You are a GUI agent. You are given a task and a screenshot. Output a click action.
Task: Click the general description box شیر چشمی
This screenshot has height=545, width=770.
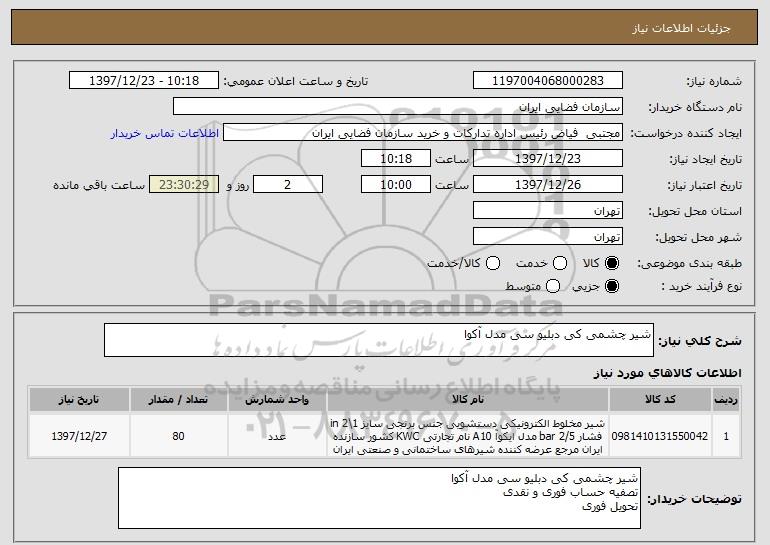pyautogui.click(x=379, y=340)
